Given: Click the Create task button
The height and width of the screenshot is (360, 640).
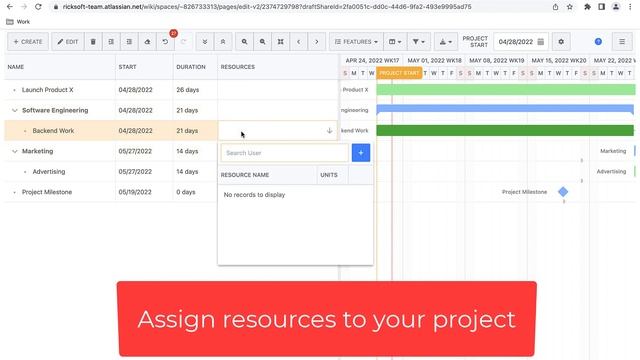Looking at the screenshot, I should click(x=28, y=42).
